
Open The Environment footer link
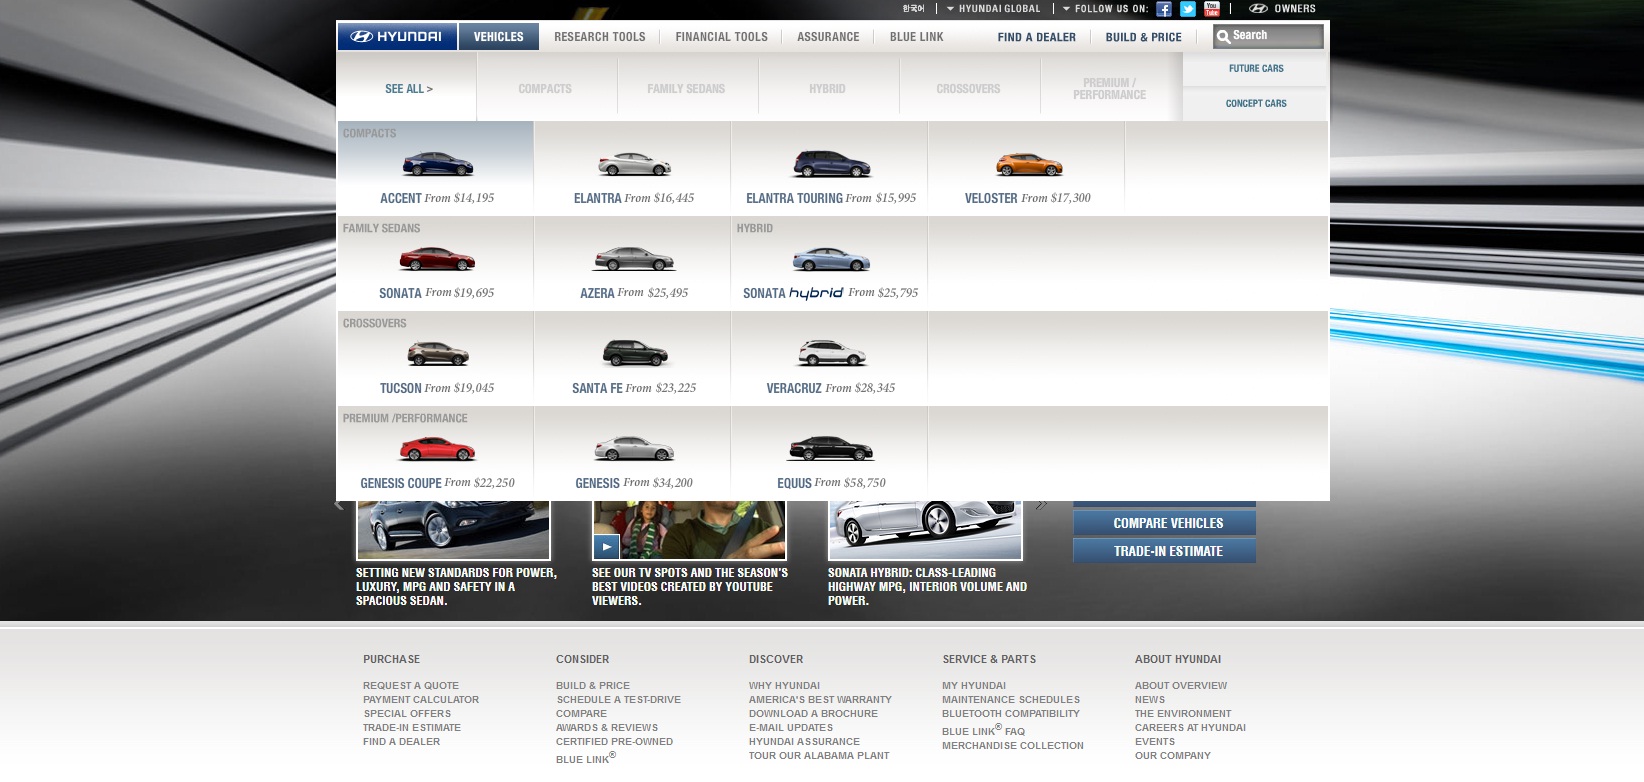pyautogui.click(x=1183, y=714)
